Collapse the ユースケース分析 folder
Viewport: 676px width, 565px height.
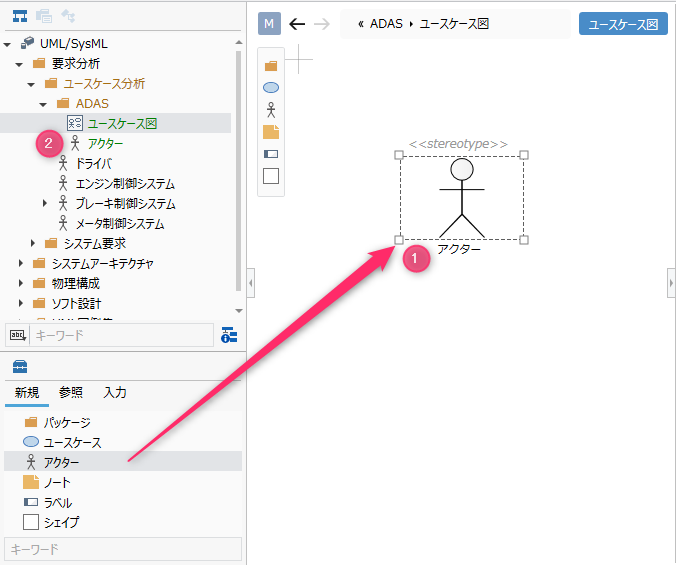coord(31,84)
